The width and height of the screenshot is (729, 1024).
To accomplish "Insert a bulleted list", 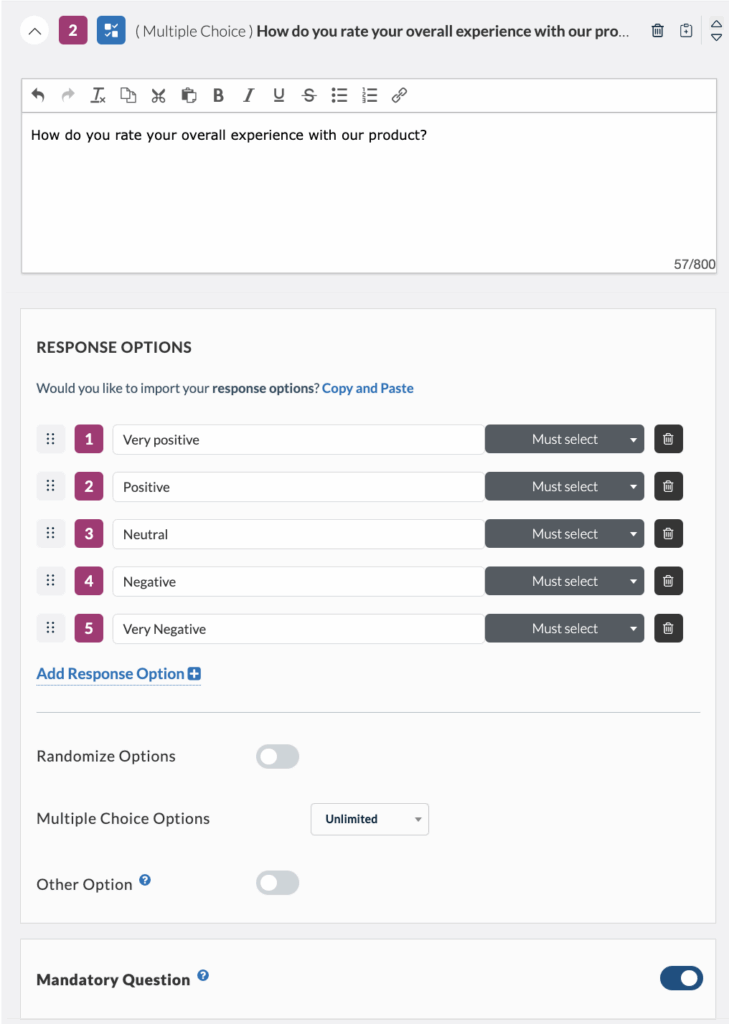I will click(339, 95).
